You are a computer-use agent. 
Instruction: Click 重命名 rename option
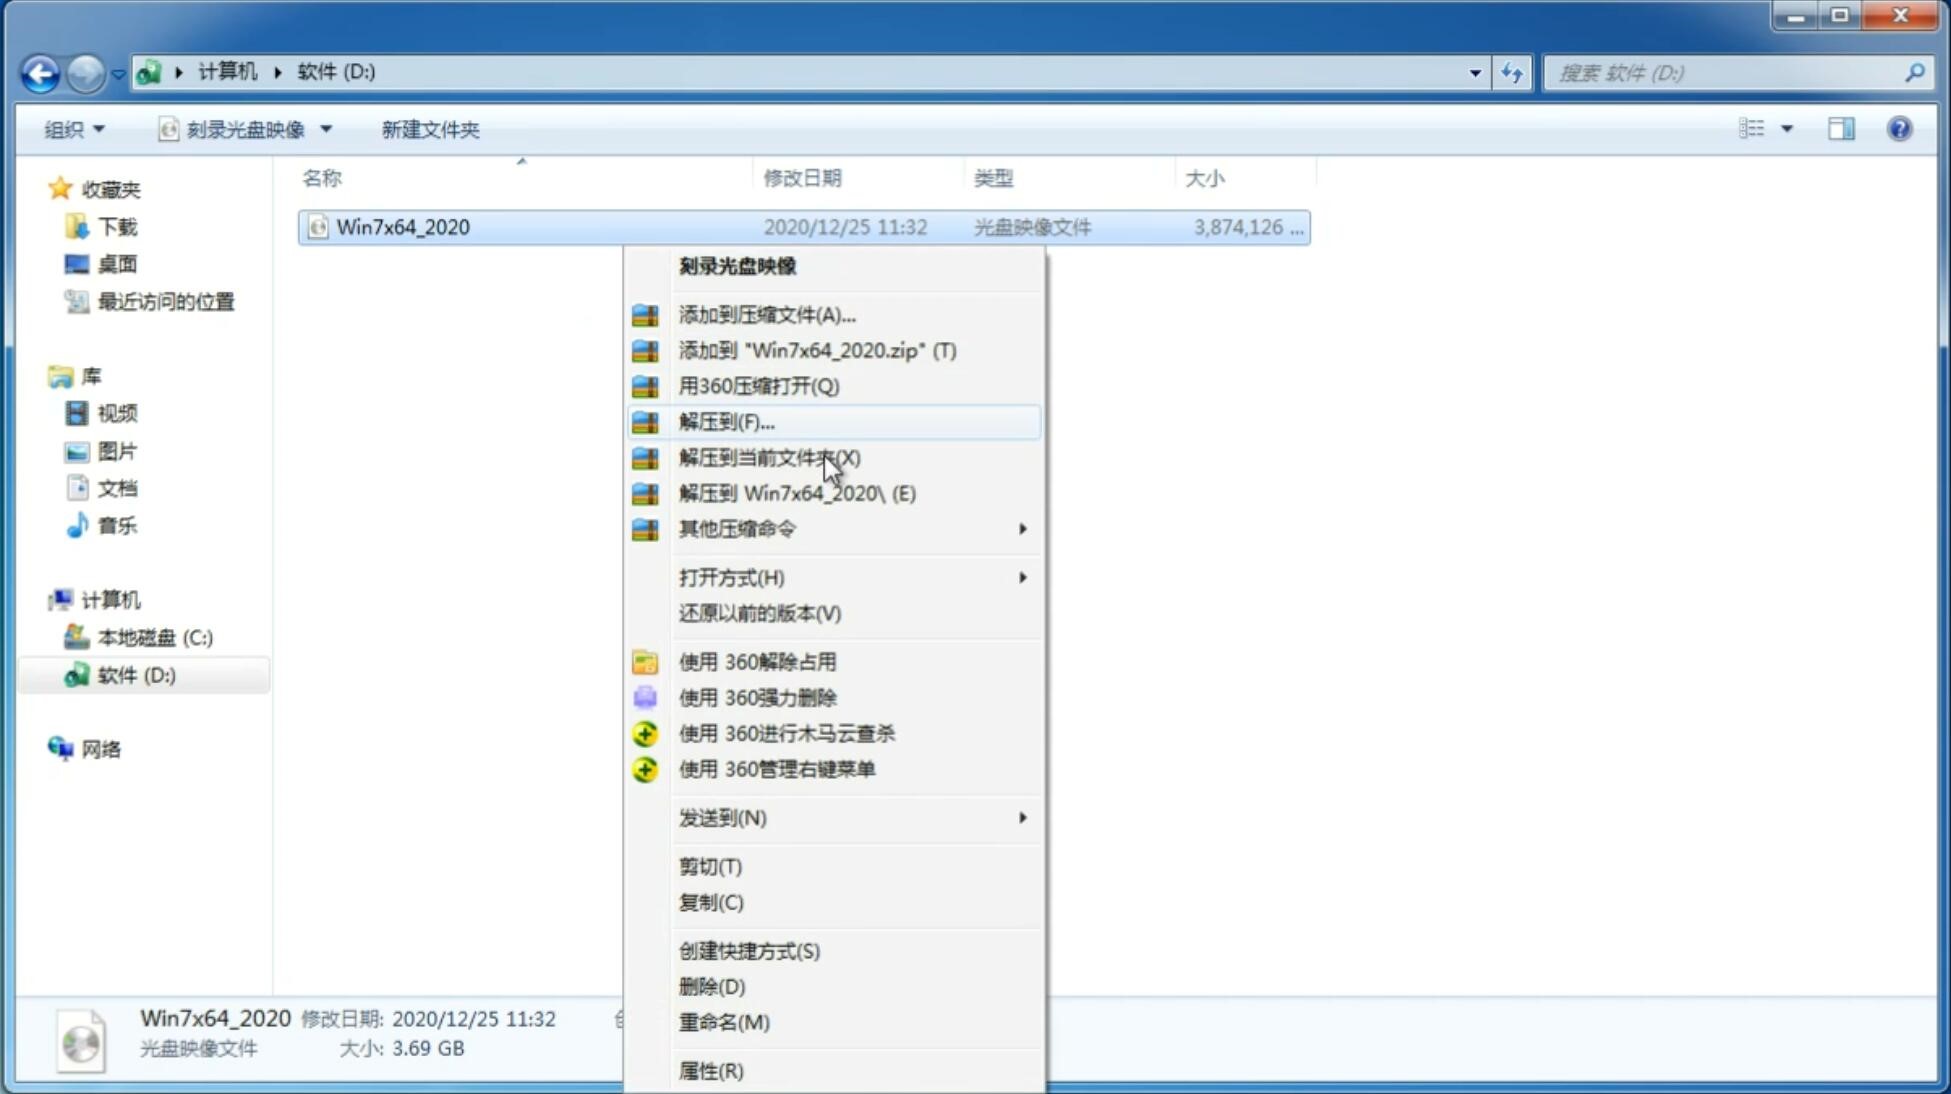pos(725,1022)
